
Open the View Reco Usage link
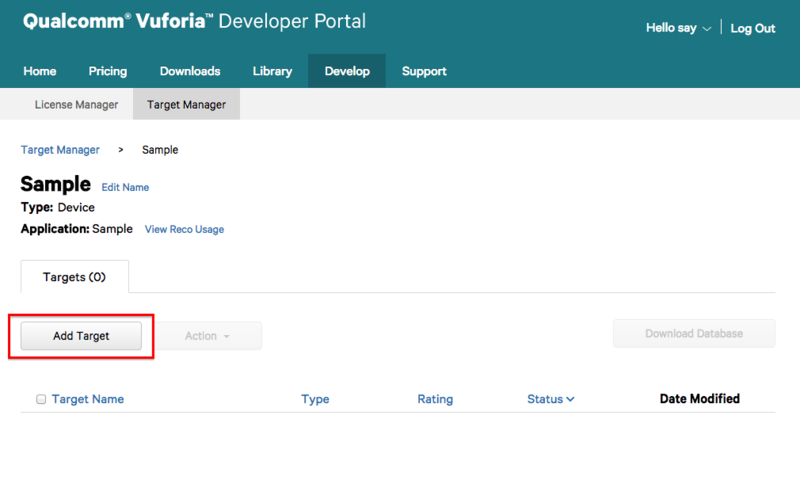(x=184, y=229)
